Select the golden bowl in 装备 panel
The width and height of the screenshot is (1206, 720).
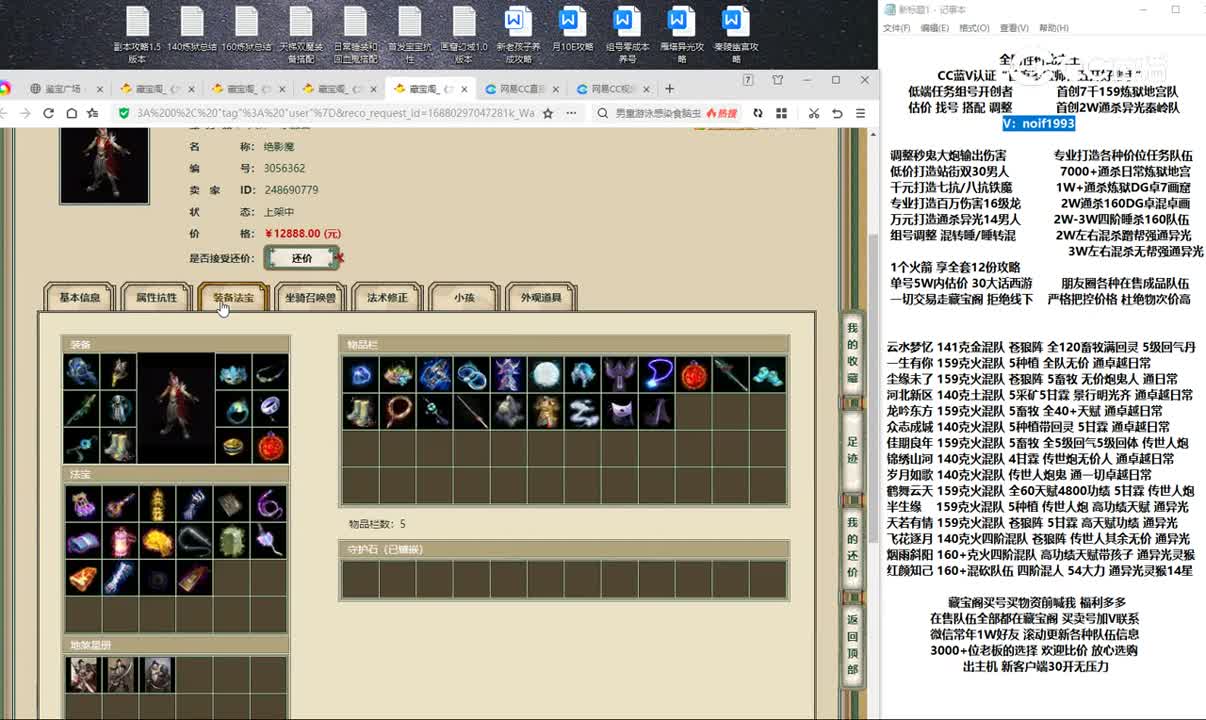coord(232,445)
